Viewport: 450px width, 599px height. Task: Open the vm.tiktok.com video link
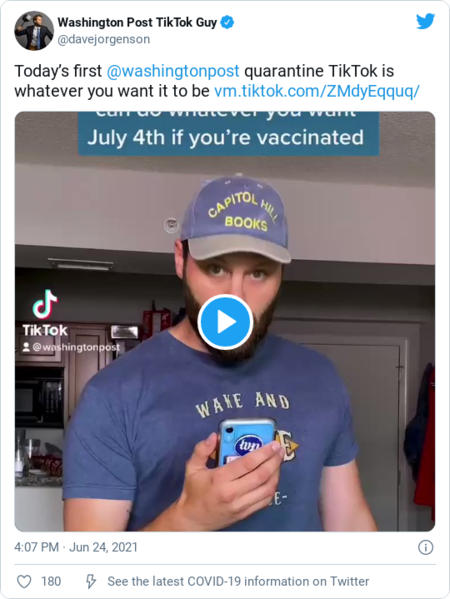317,91
